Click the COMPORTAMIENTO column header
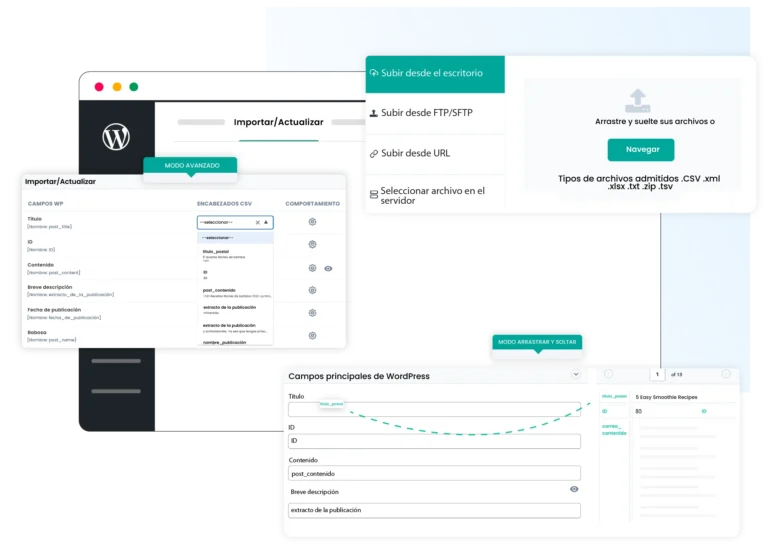The height and width of the screenshot is (548, 768). [312, 204]
